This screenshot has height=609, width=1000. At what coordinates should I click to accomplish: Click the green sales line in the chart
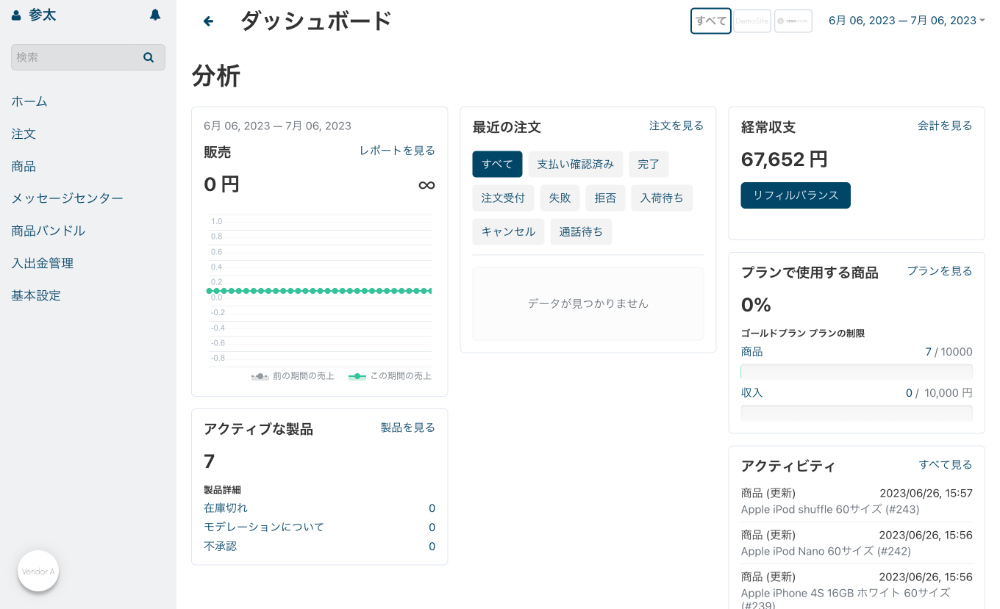319,291
